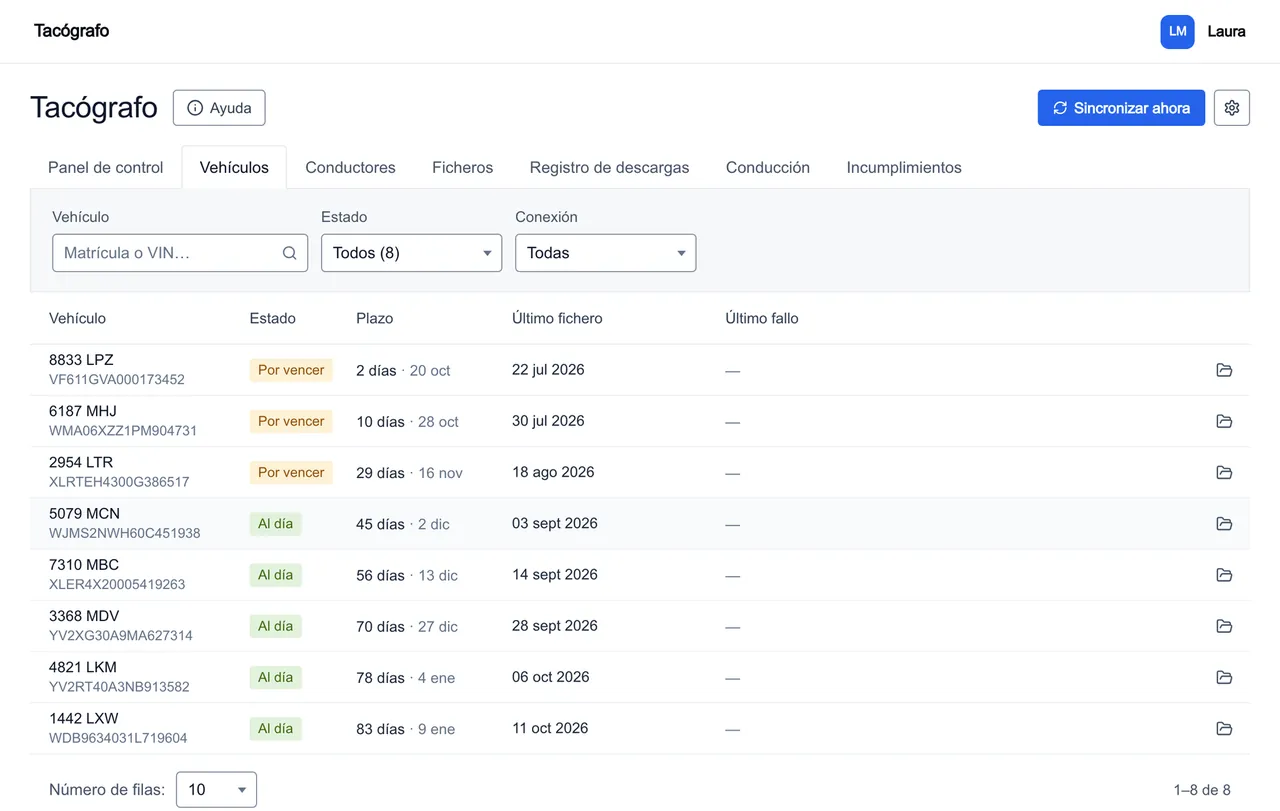The width and height of the screenshot is (1280, 811).
Task: Click the Por vencer badge for 2954 LTR
Action: point(291,472)
